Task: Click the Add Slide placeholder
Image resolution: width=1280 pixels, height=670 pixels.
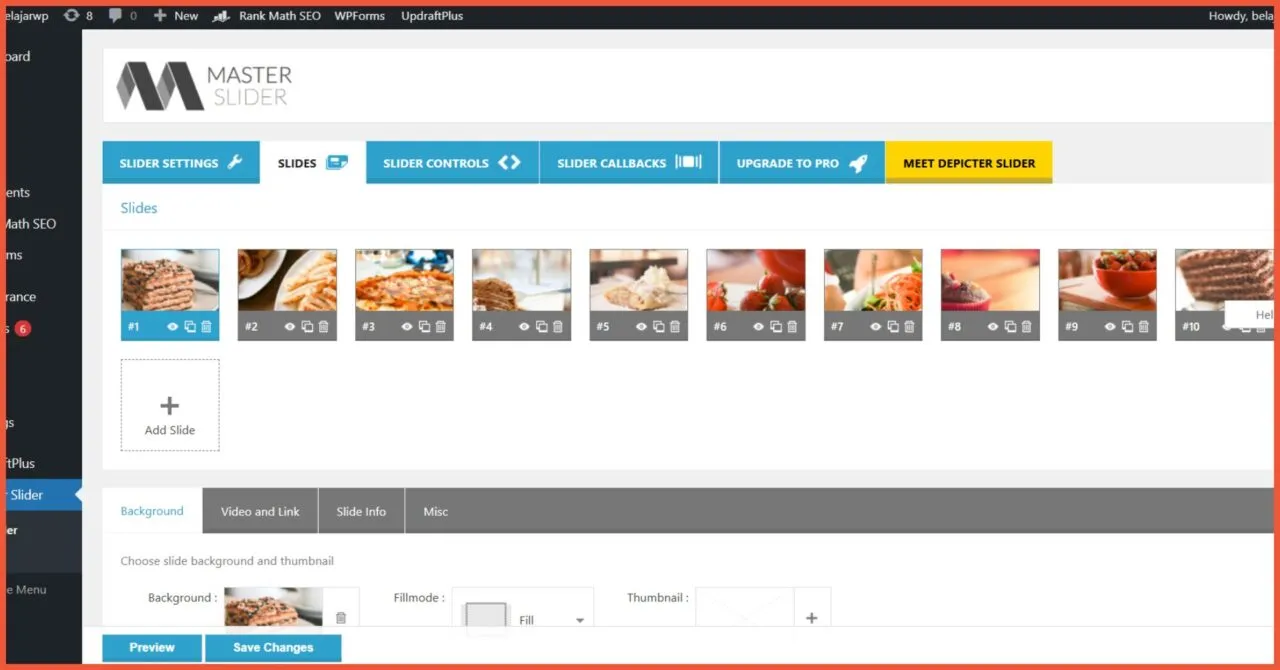Action: (x=169, y=405)
